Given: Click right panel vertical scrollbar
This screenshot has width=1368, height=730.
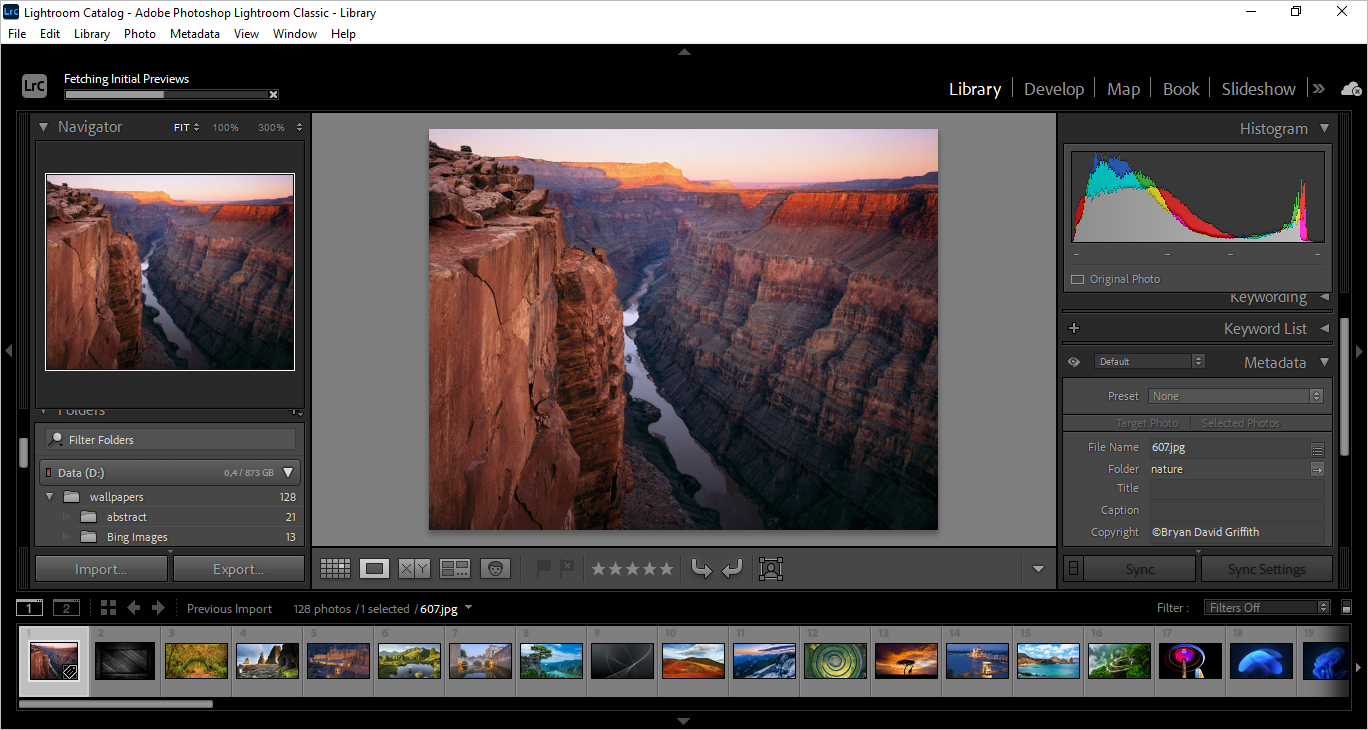Looking at the screenshot, I should click(x=1345, y=385).
